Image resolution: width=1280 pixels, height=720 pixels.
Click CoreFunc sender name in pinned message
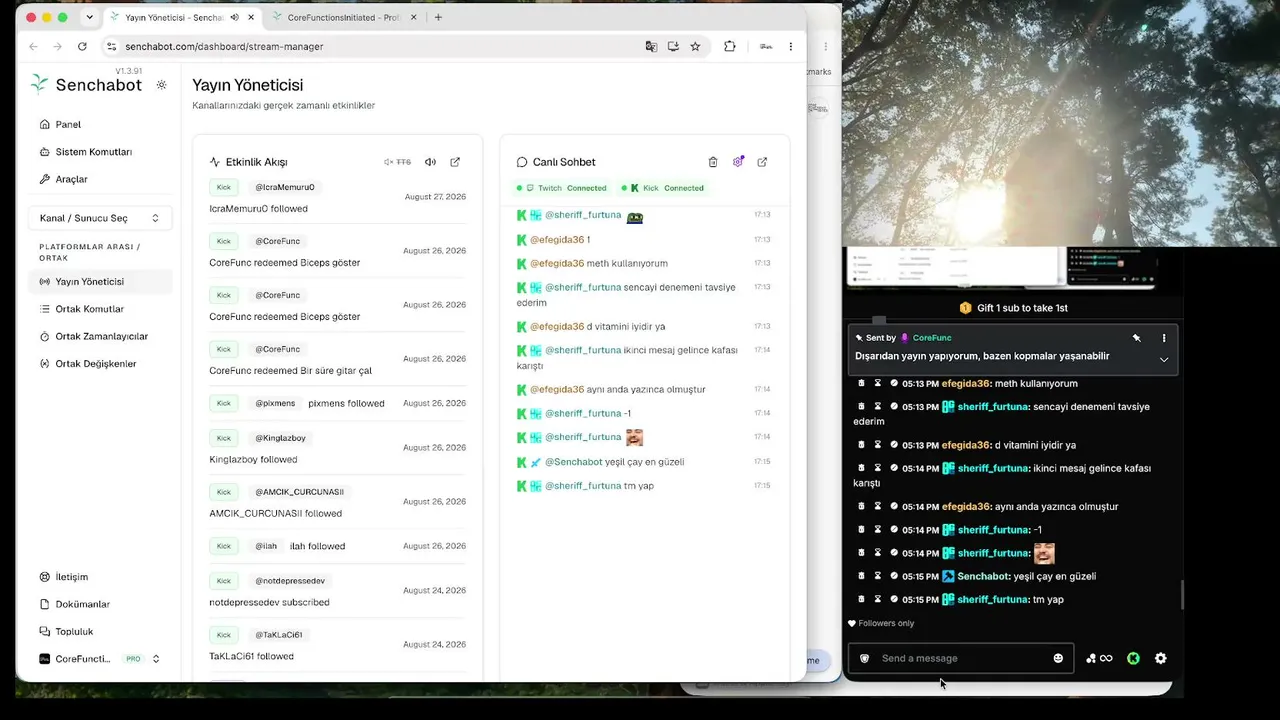932,338
